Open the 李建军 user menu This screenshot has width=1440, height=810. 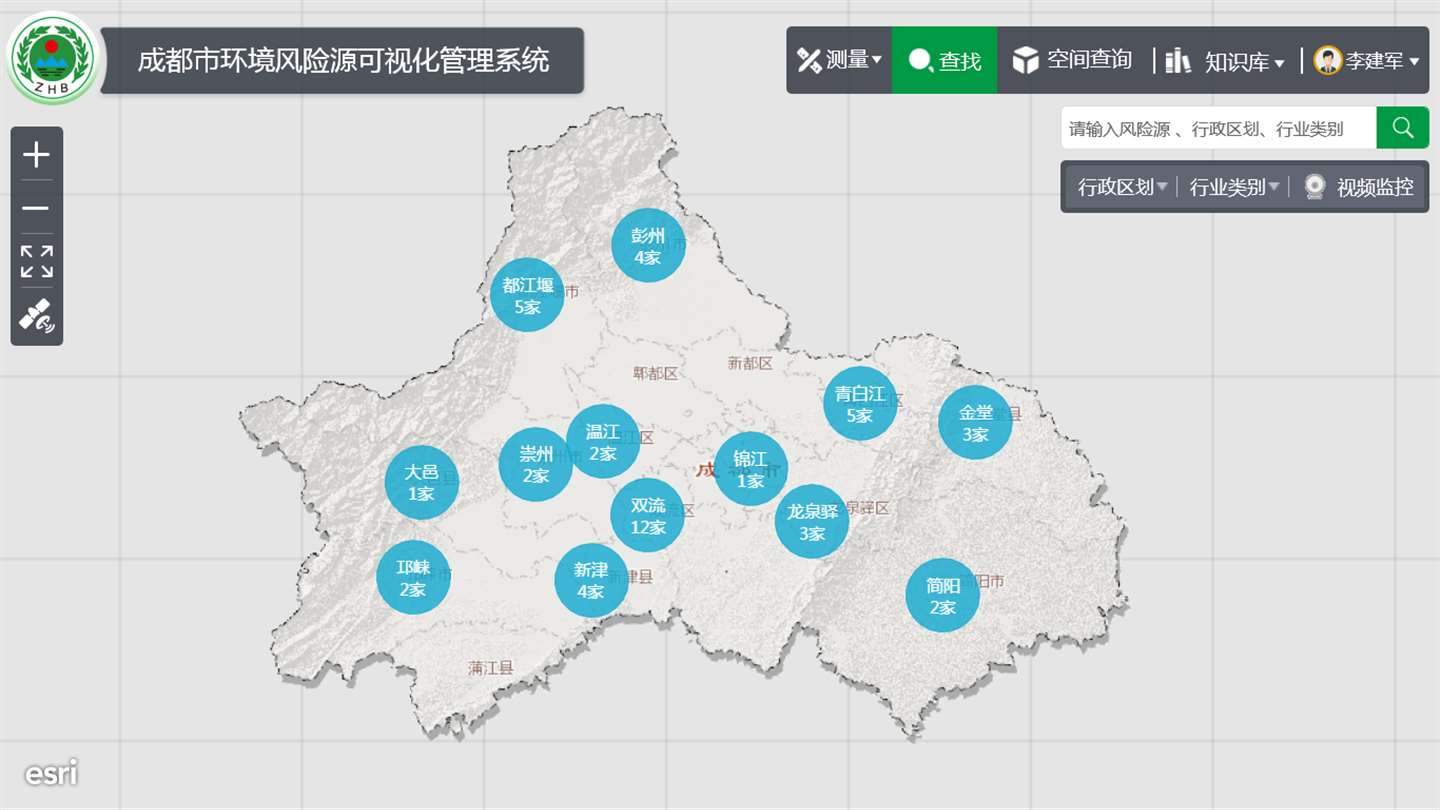point(1366,60)
